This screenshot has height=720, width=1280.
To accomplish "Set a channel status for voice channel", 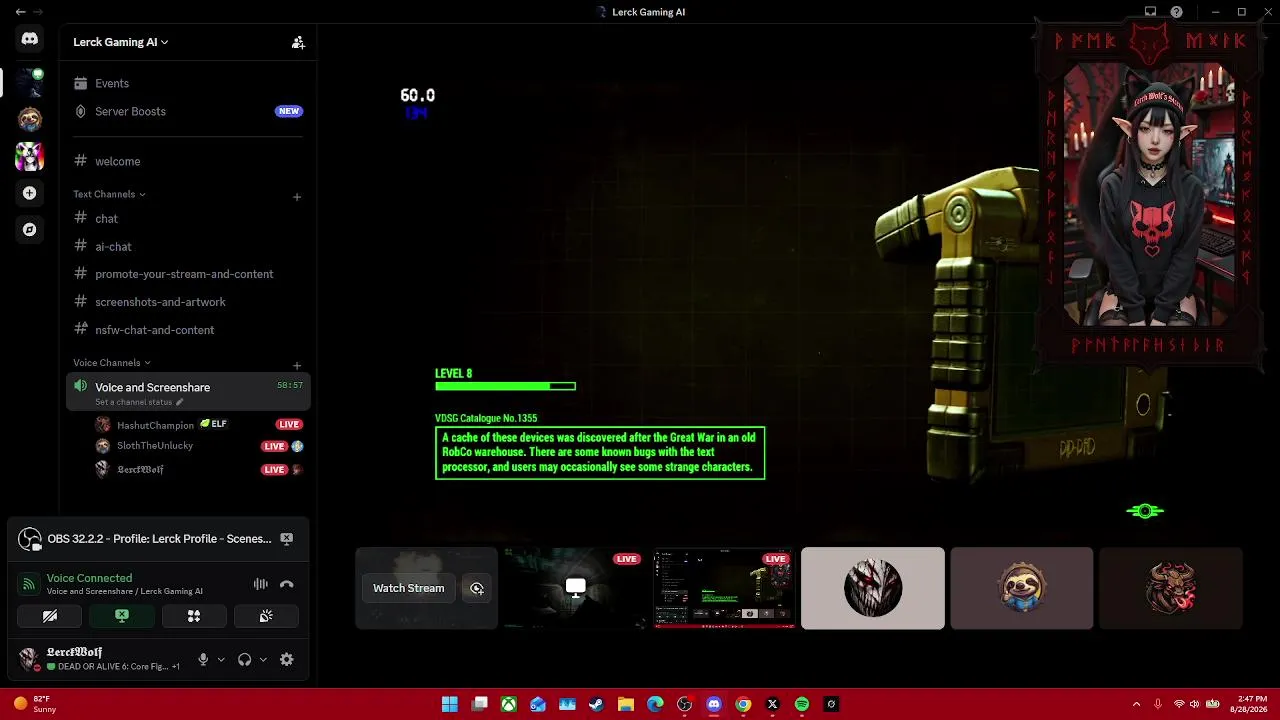I will [139, 402].
